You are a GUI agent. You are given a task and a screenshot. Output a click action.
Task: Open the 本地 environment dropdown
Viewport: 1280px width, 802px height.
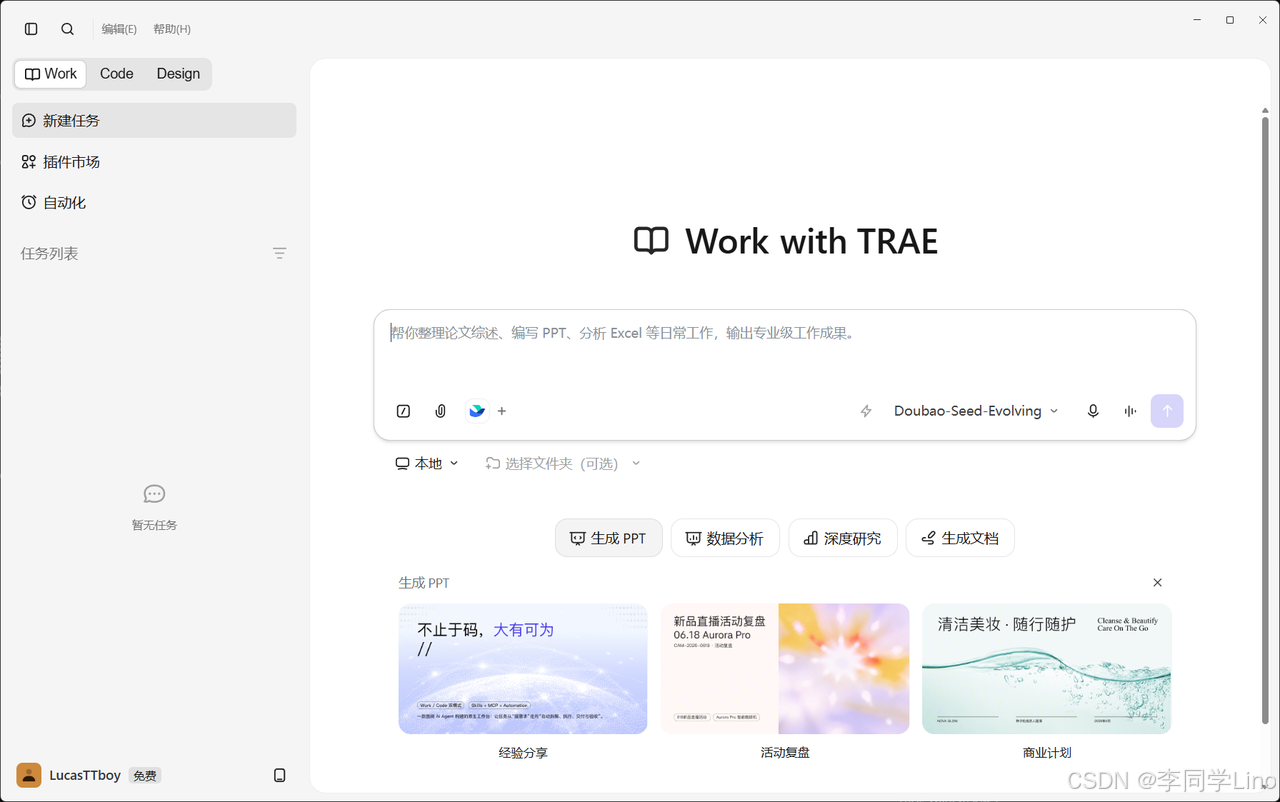click(427, 463)
